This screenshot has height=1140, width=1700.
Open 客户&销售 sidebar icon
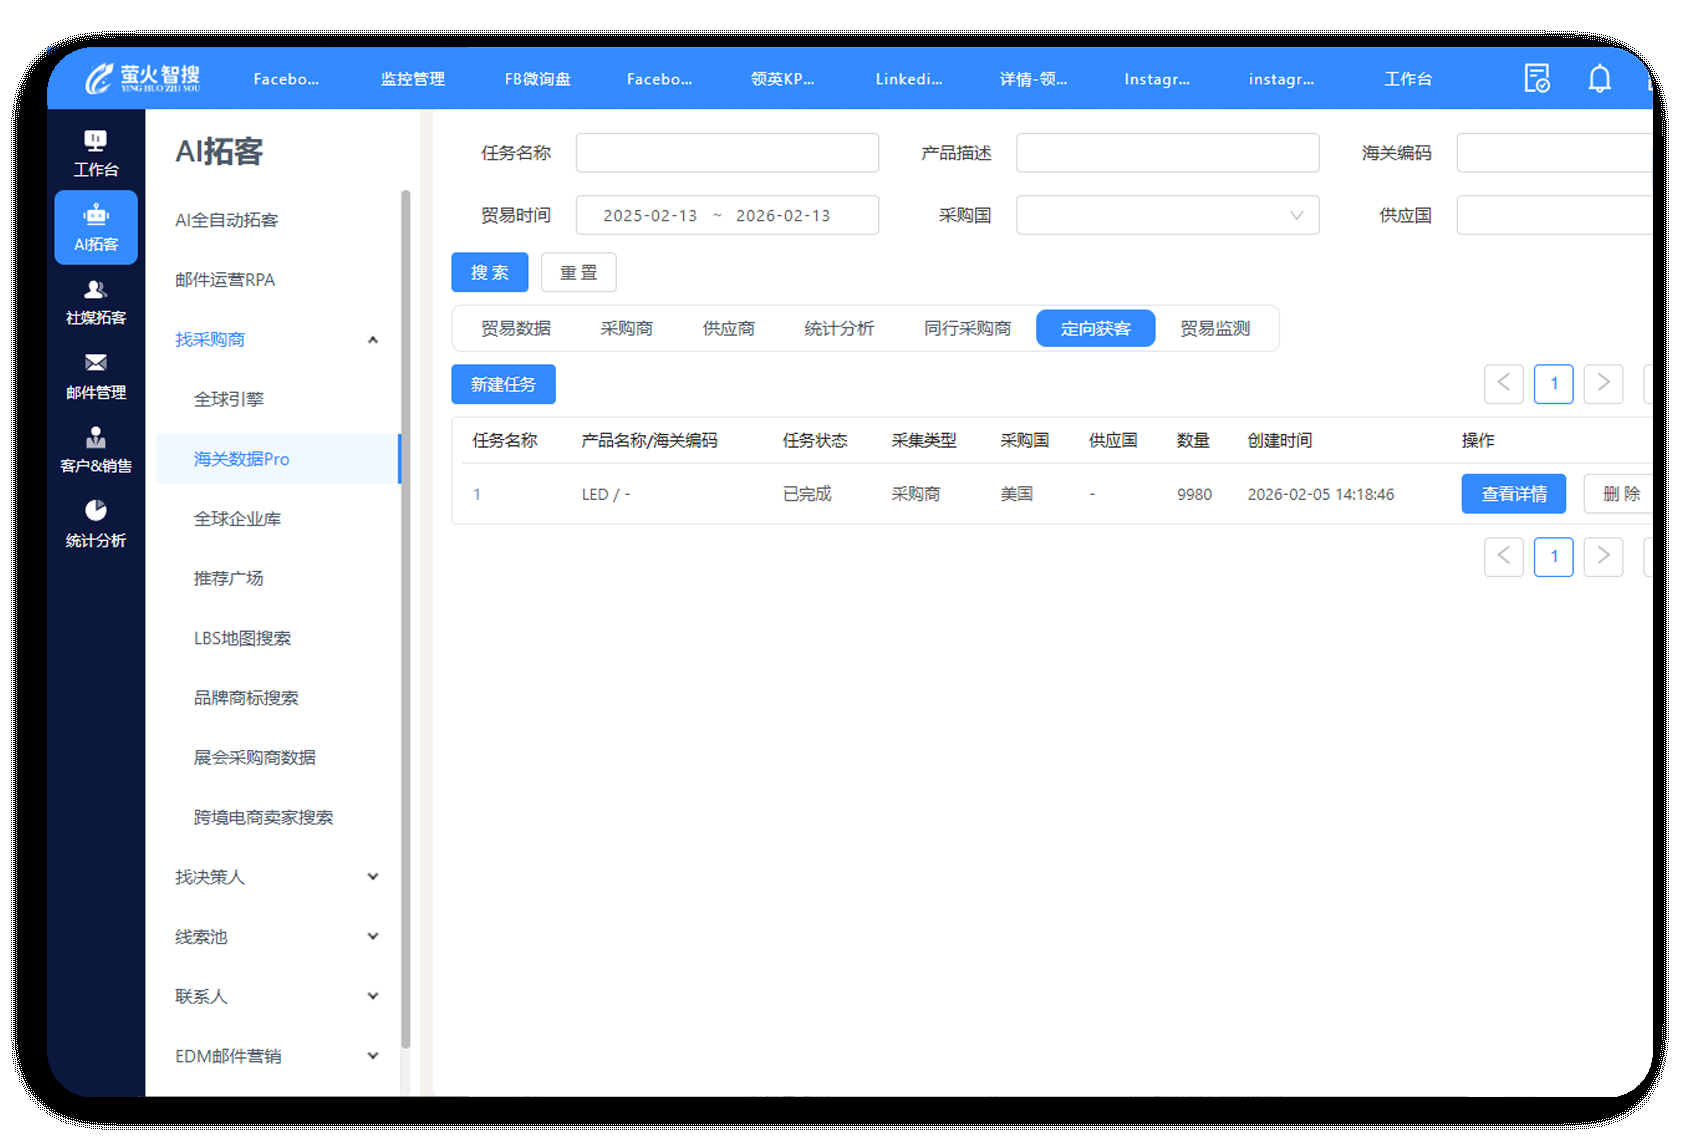tap(96, 449)
